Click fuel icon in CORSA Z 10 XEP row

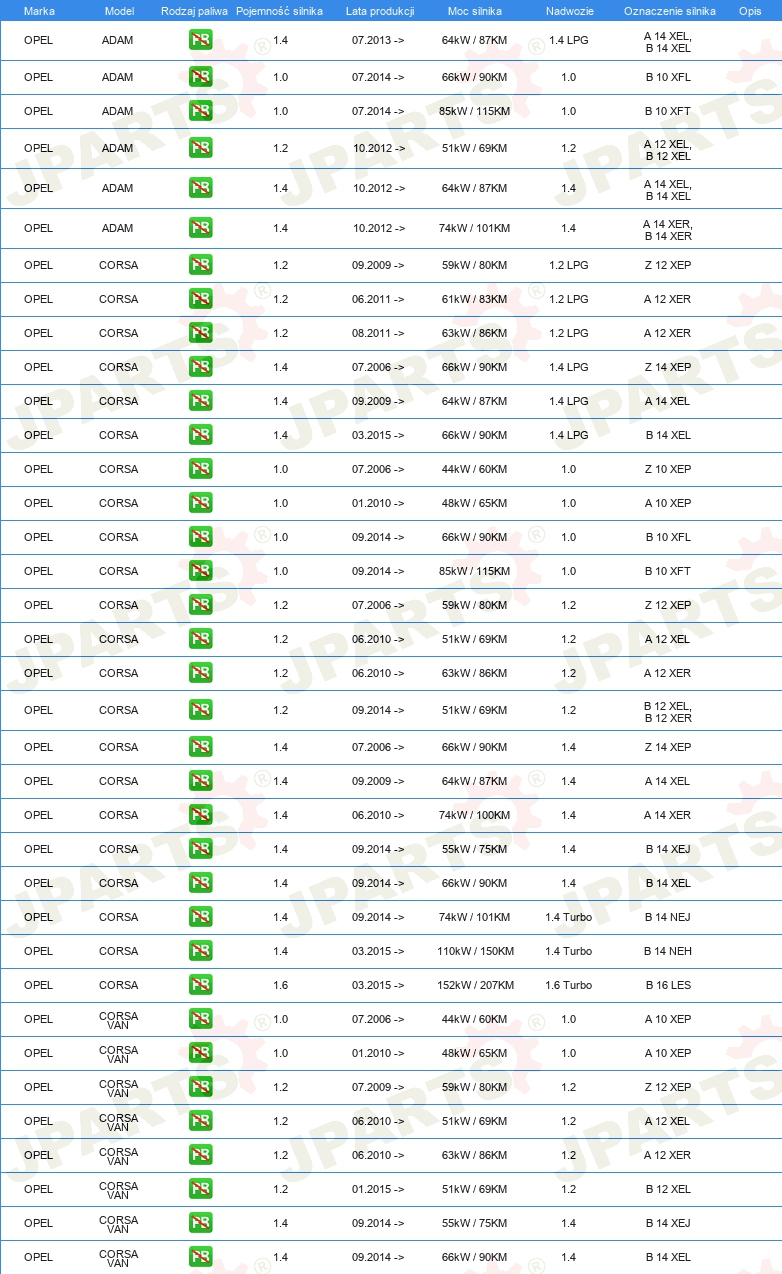click(x=200, y=469)
